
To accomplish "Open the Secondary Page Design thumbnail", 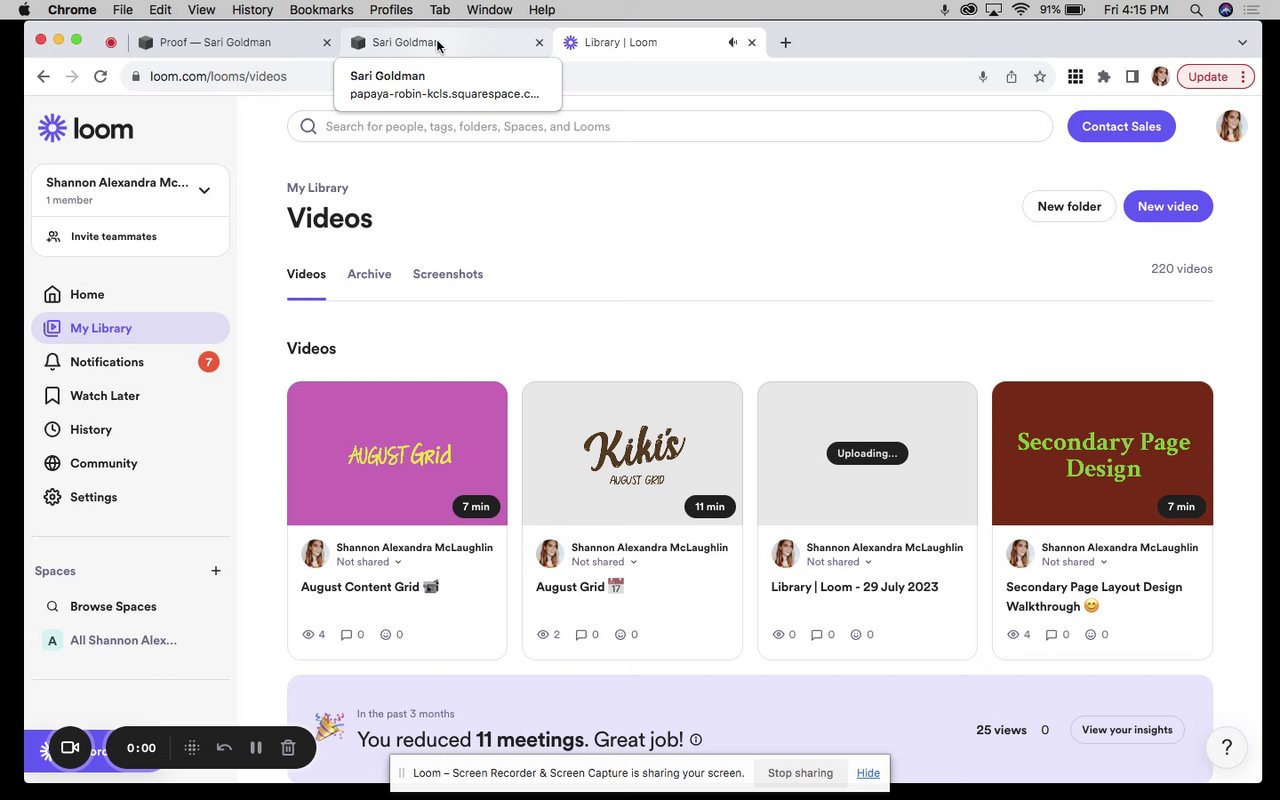I will pyautogui.click(x=1102, y=453).
